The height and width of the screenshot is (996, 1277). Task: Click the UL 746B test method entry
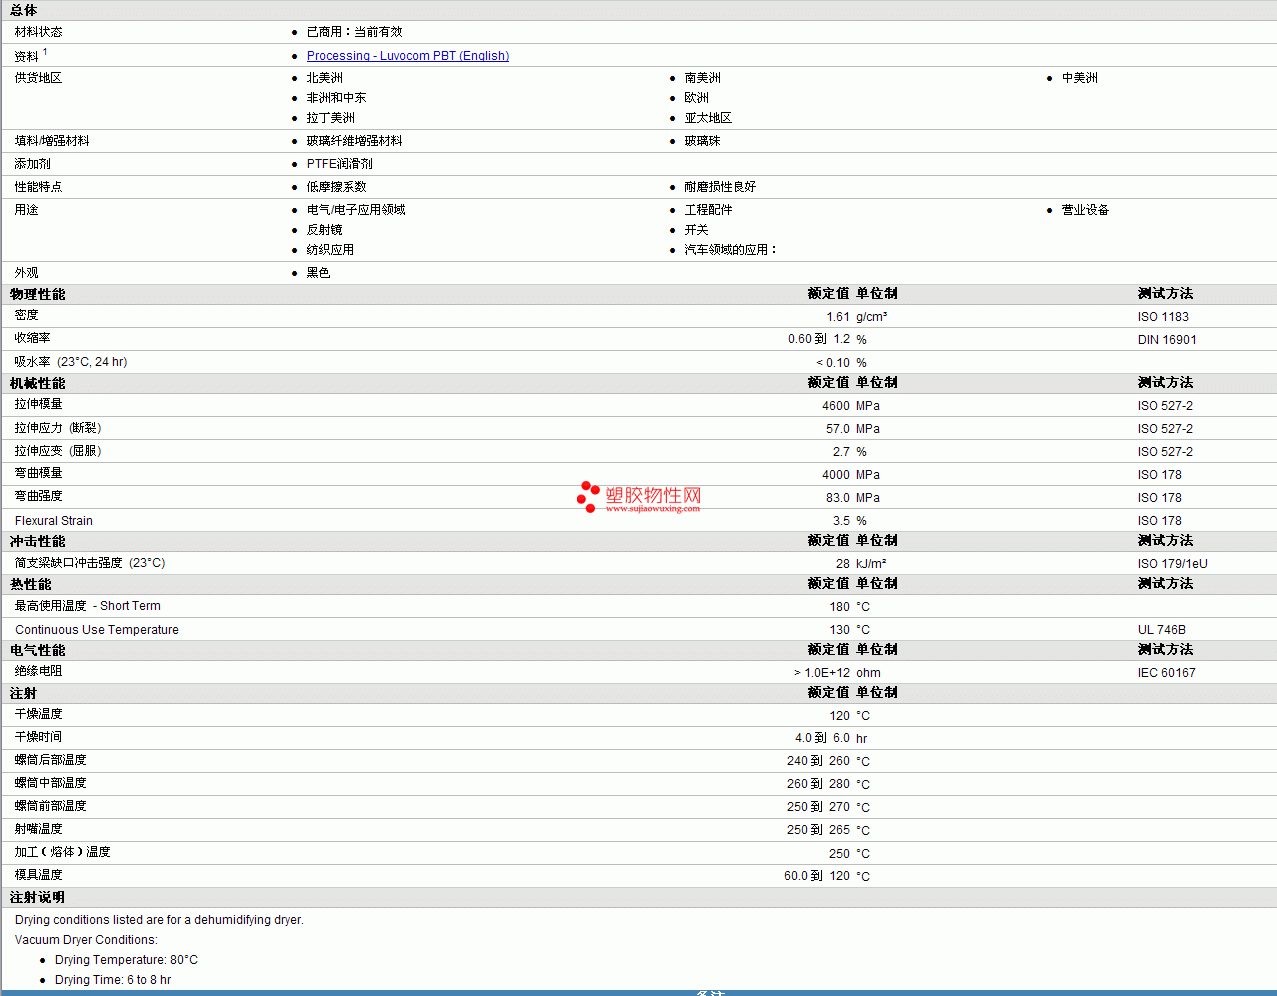1161,630
